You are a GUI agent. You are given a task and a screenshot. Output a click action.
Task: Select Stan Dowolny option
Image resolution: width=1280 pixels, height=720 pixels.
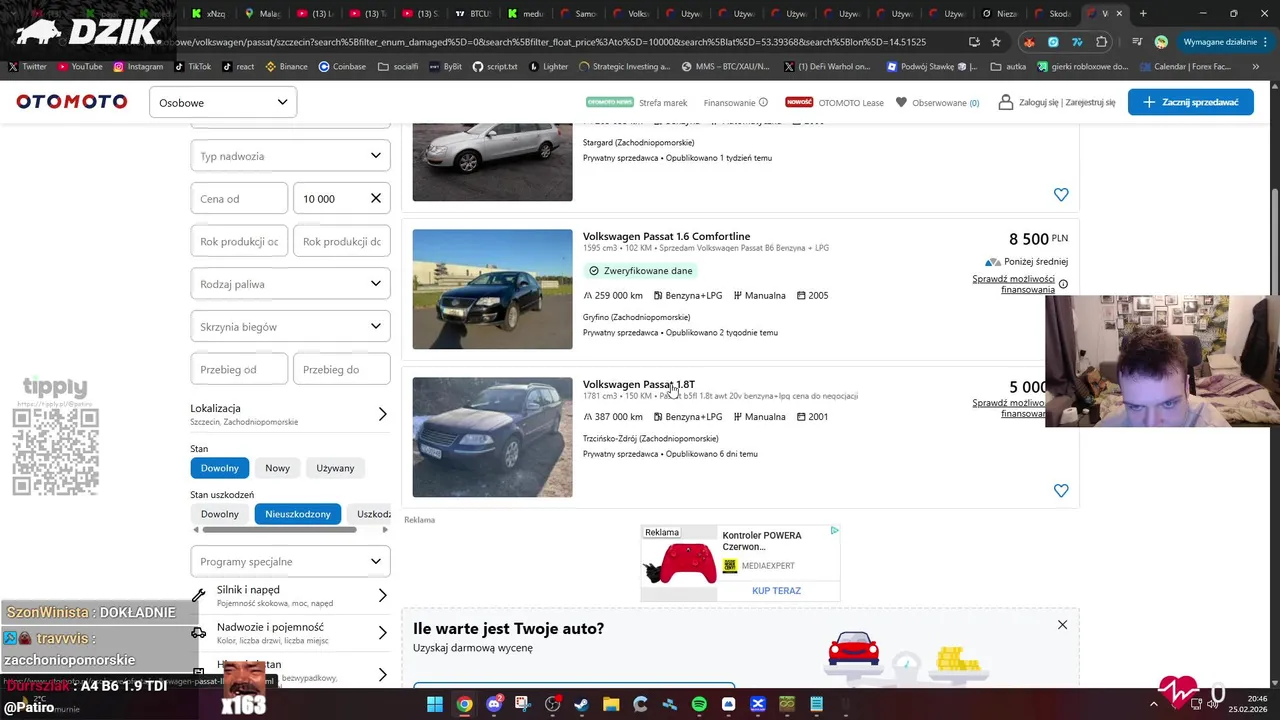tap(220, 468)
